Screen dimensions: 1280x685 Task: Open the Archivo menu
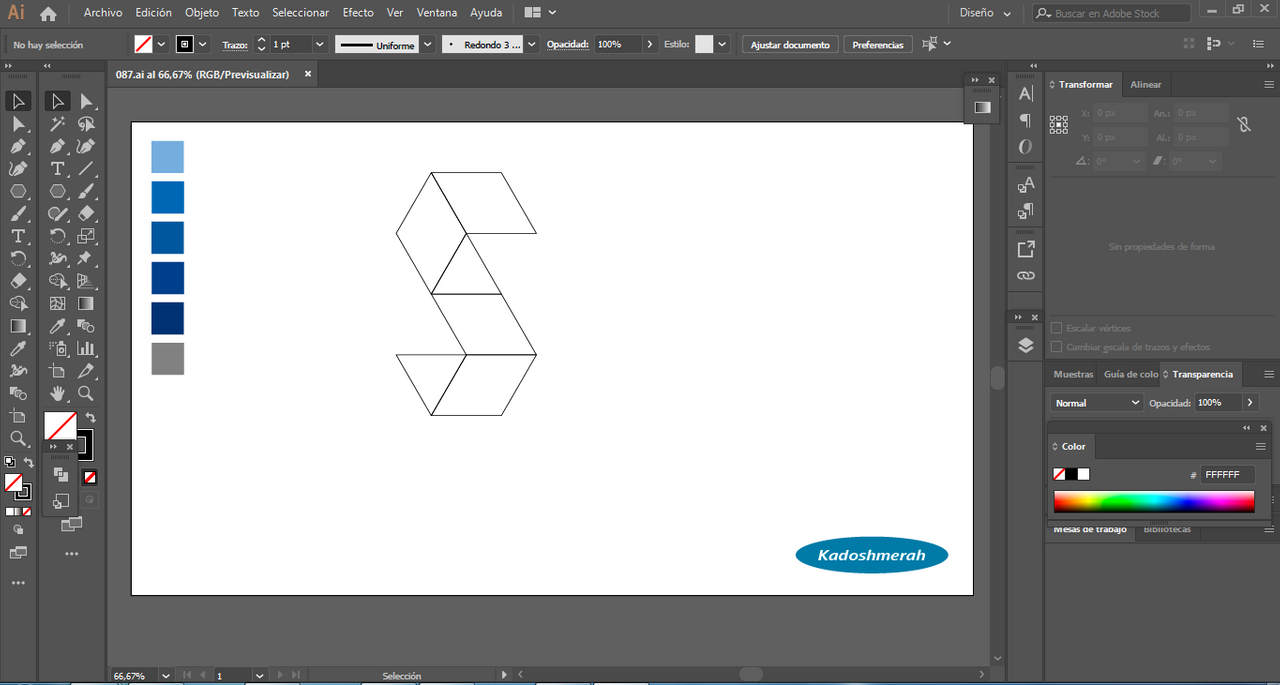pos(103,13)
